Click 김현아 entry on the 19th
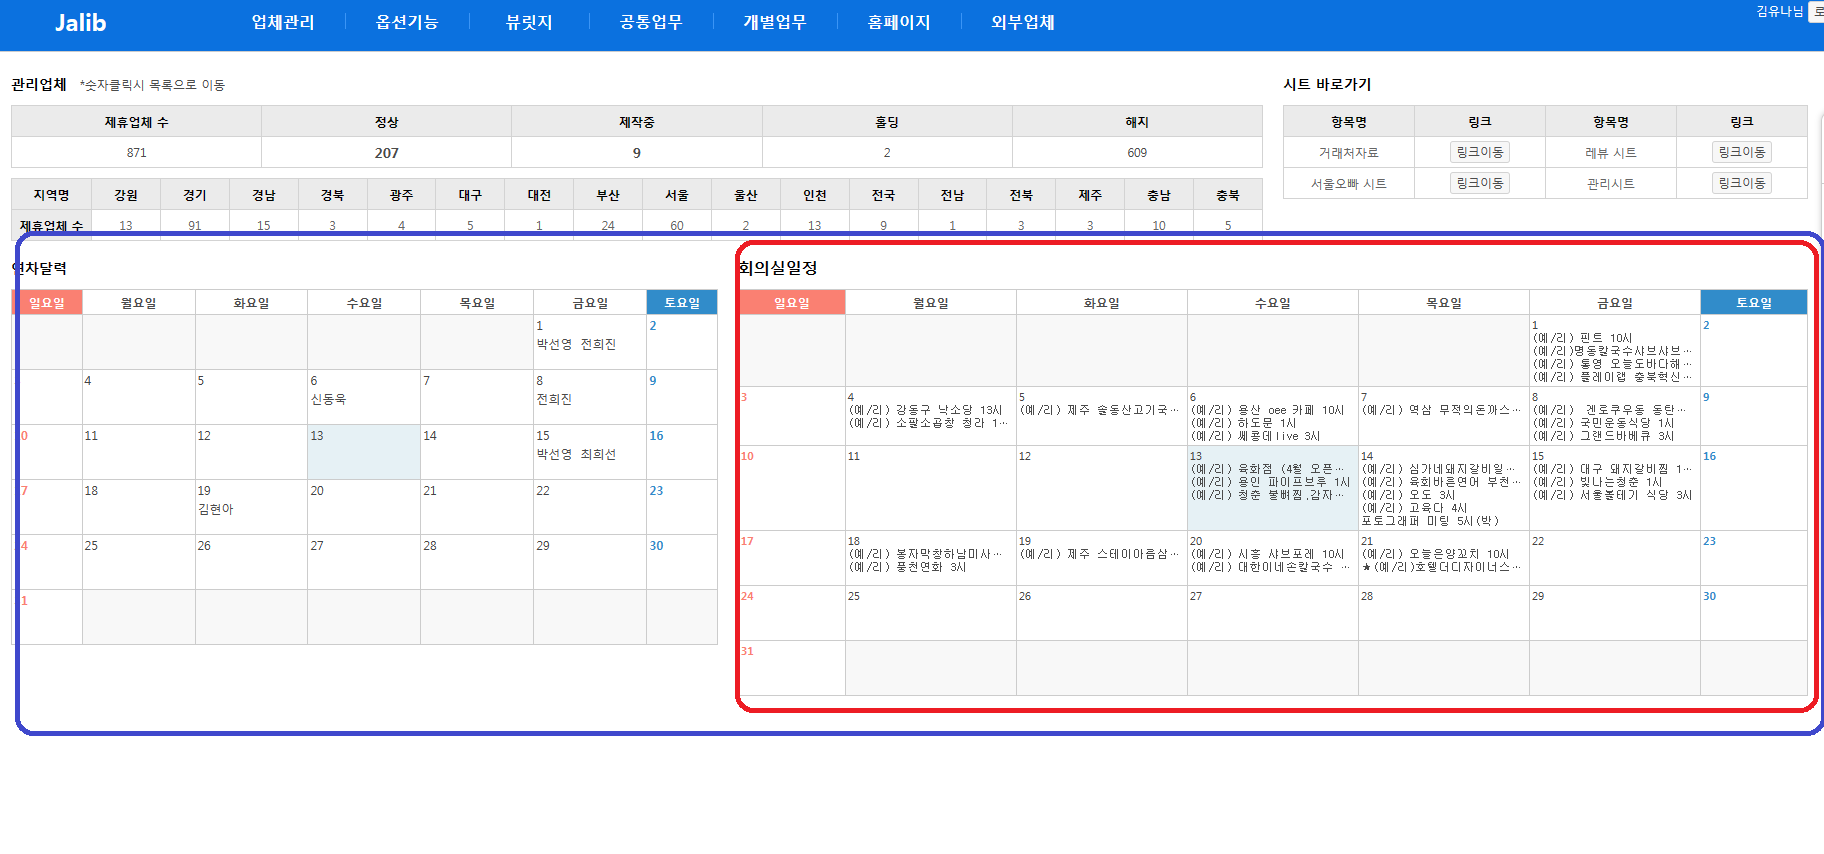 point(216,509)
